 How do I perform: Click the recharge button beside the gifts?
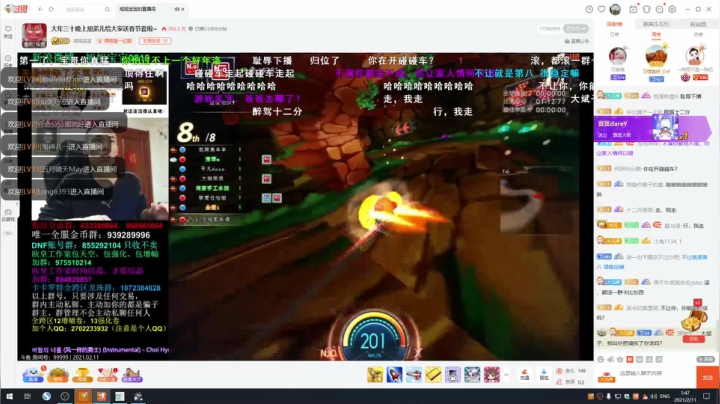[x=524, y=375]
